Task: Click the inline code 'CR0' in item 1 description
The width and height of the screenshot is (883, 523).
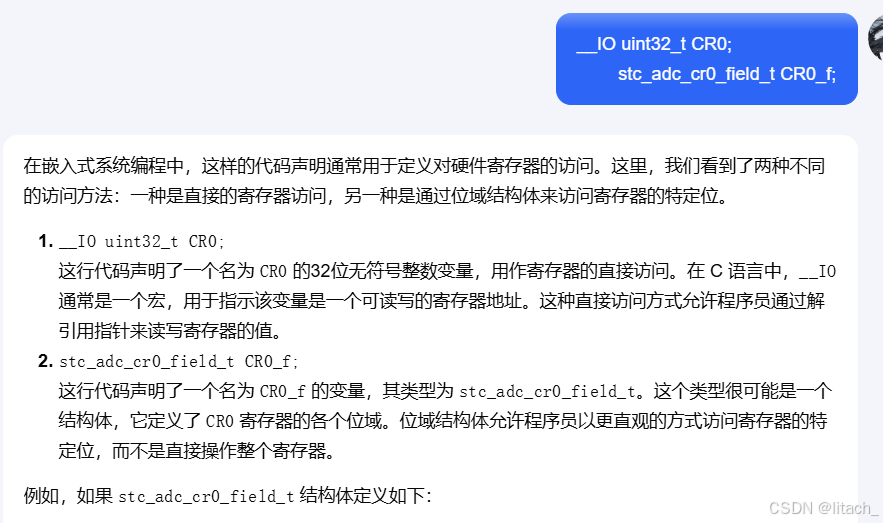Action: pos(273,272)
